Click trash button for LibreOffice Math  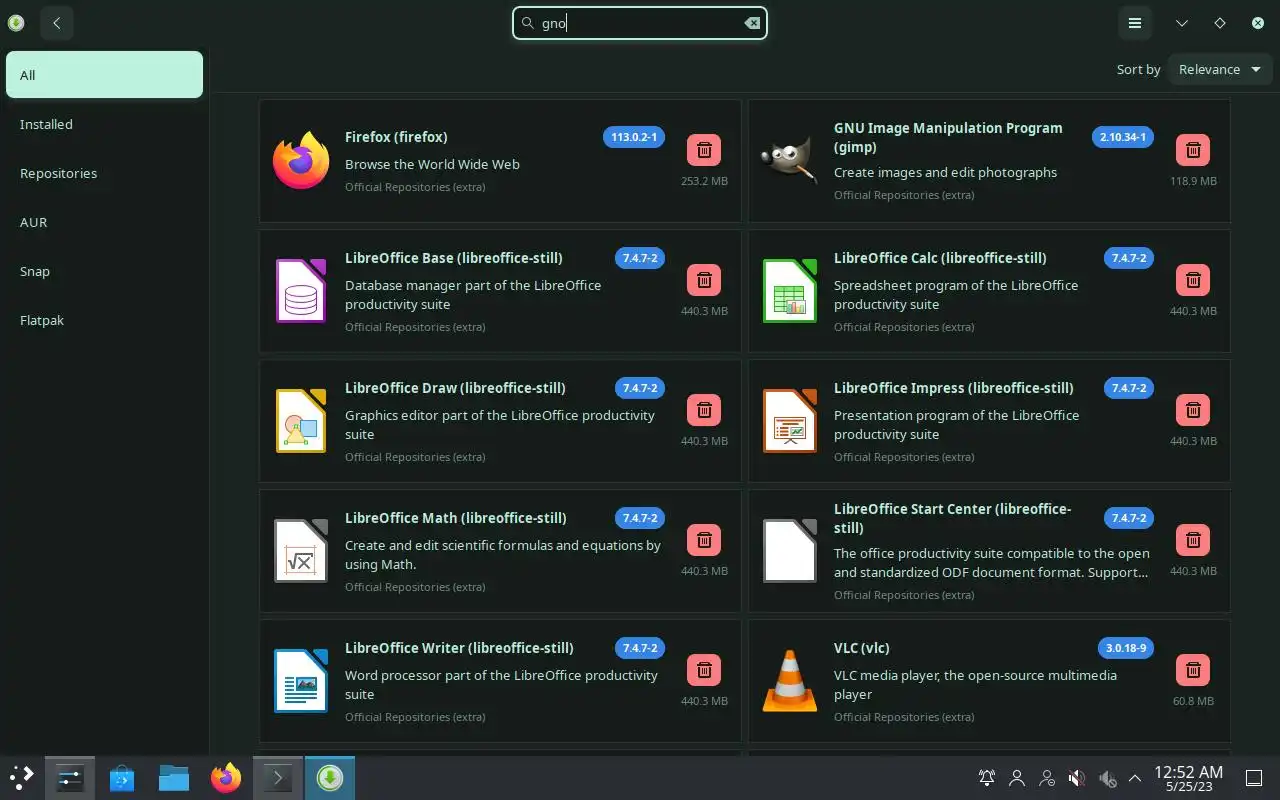[x=704, y=540]
